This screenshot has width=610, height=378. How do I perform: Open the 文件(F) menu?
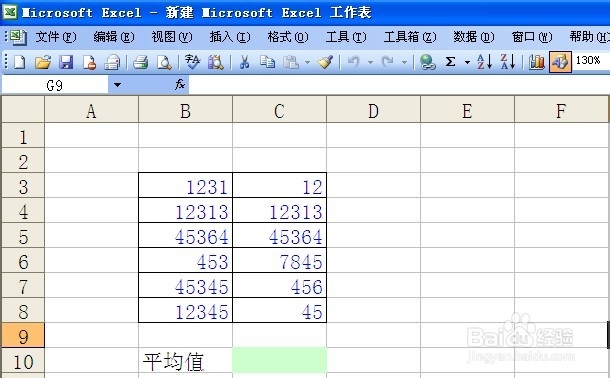56,37
